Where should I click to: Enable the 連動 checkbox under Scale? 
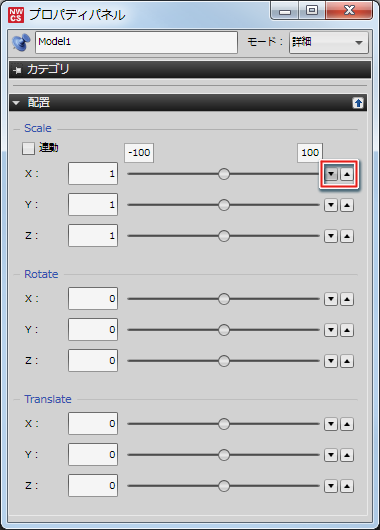click(x=28, y=148)
